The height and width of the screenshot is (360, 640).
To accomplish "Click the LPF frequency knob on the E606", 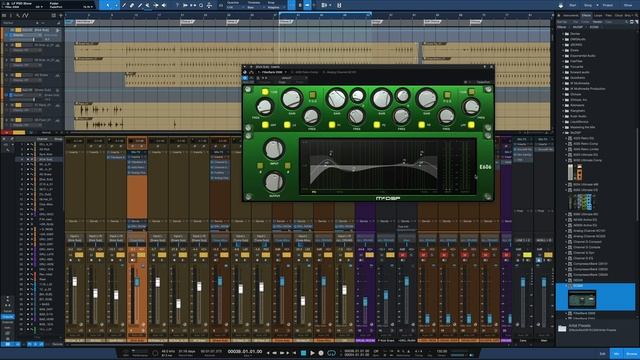I will 471,107.
